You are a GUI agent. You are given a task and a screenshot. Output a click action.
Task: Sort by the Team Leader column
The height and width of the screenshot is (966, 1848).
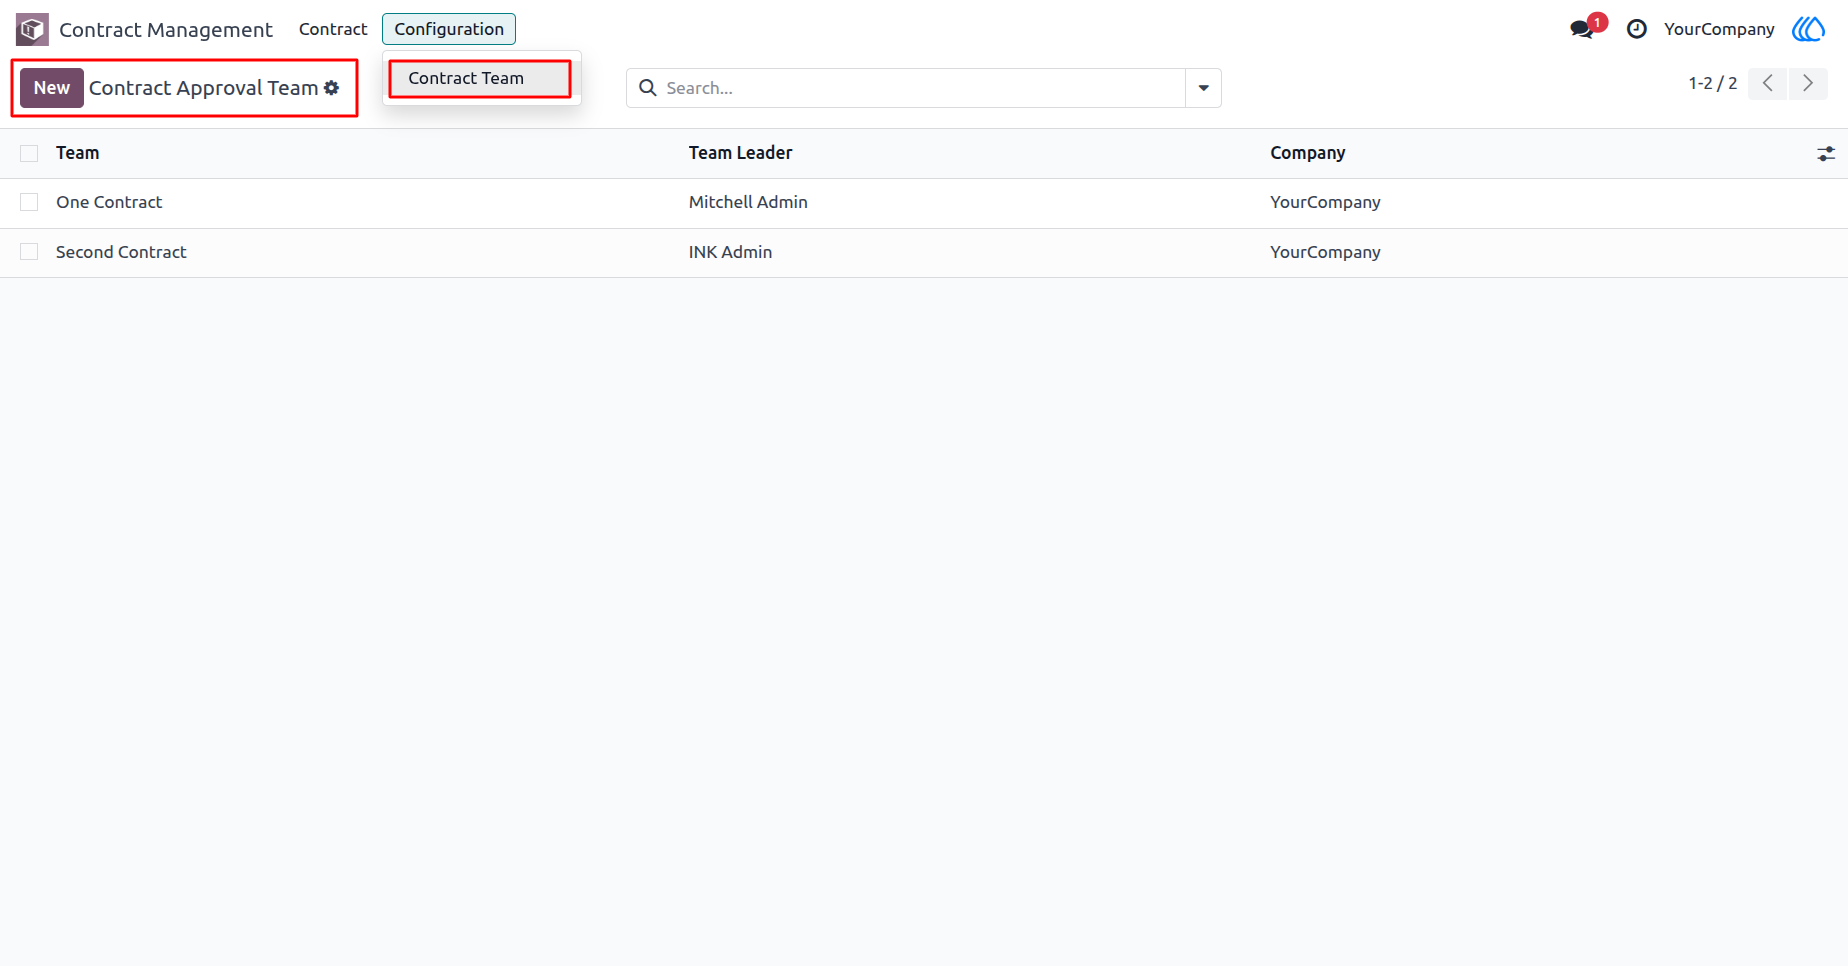(x=741, y=153)
